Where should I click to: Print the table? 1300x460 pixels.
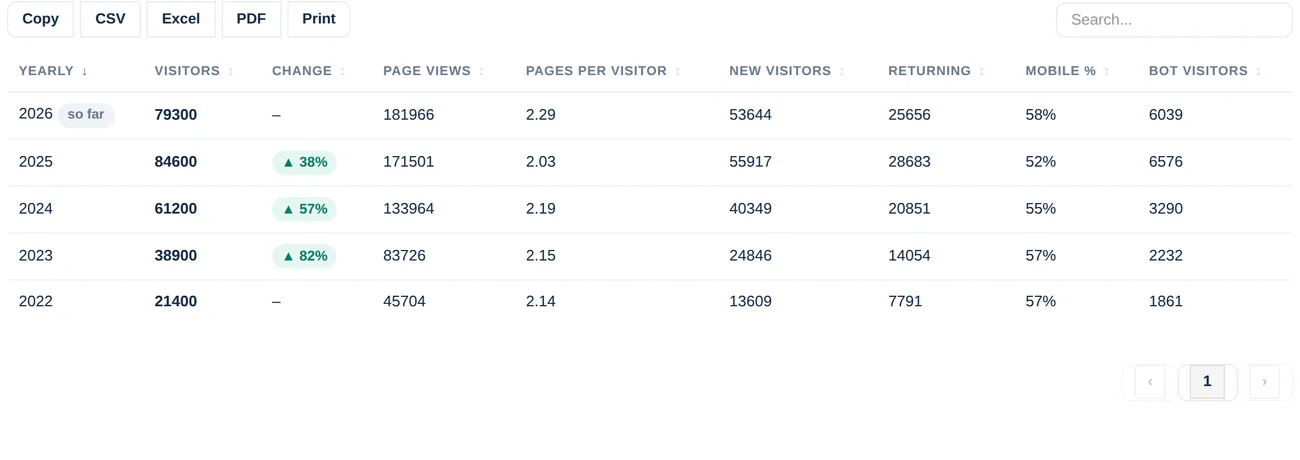click(x=319, y=19)
